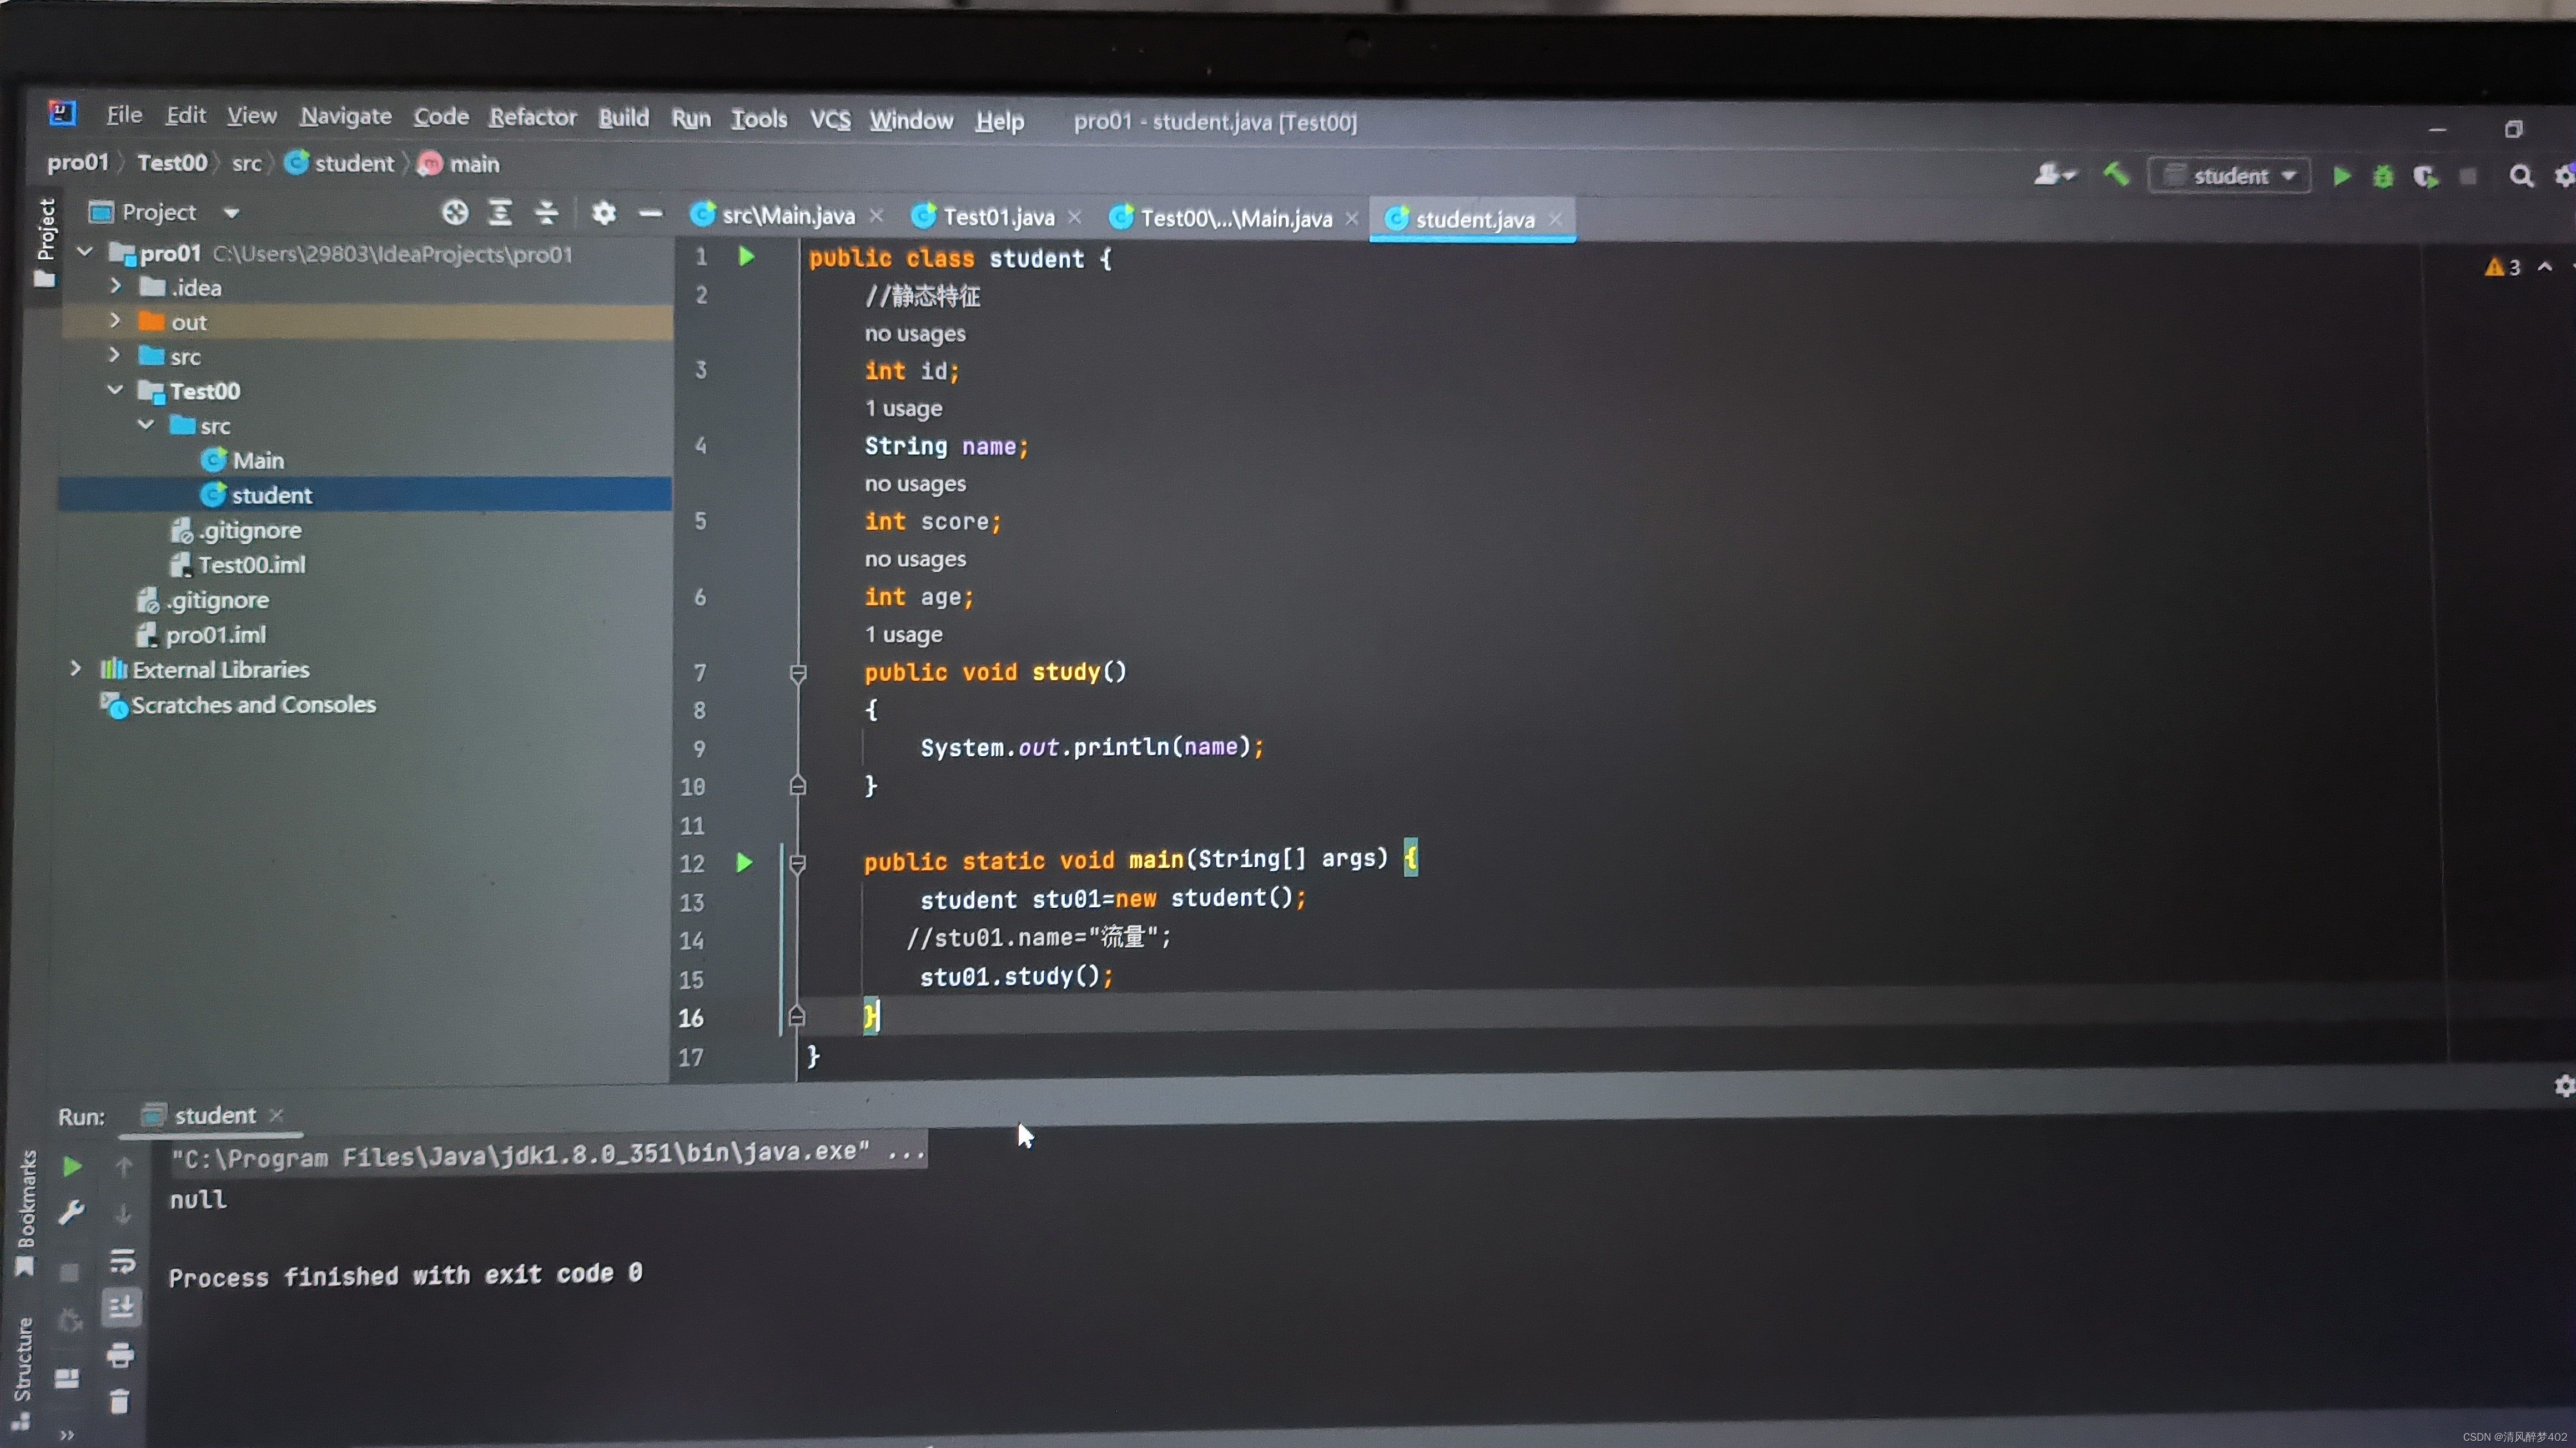Expand the .idea folder
2576x1448 pixels.
(x=115, y=286)
